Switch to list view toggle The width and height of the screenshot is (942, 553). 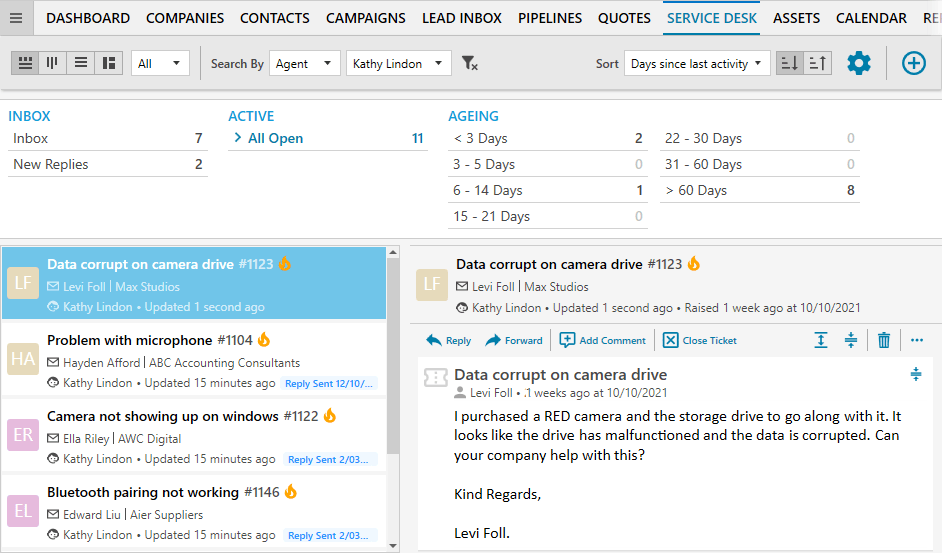[x=81, y=63]
